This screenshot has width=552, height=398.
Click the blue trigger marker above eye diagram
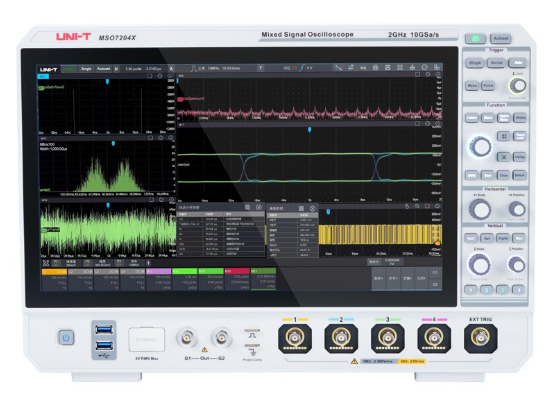[310, 130]
